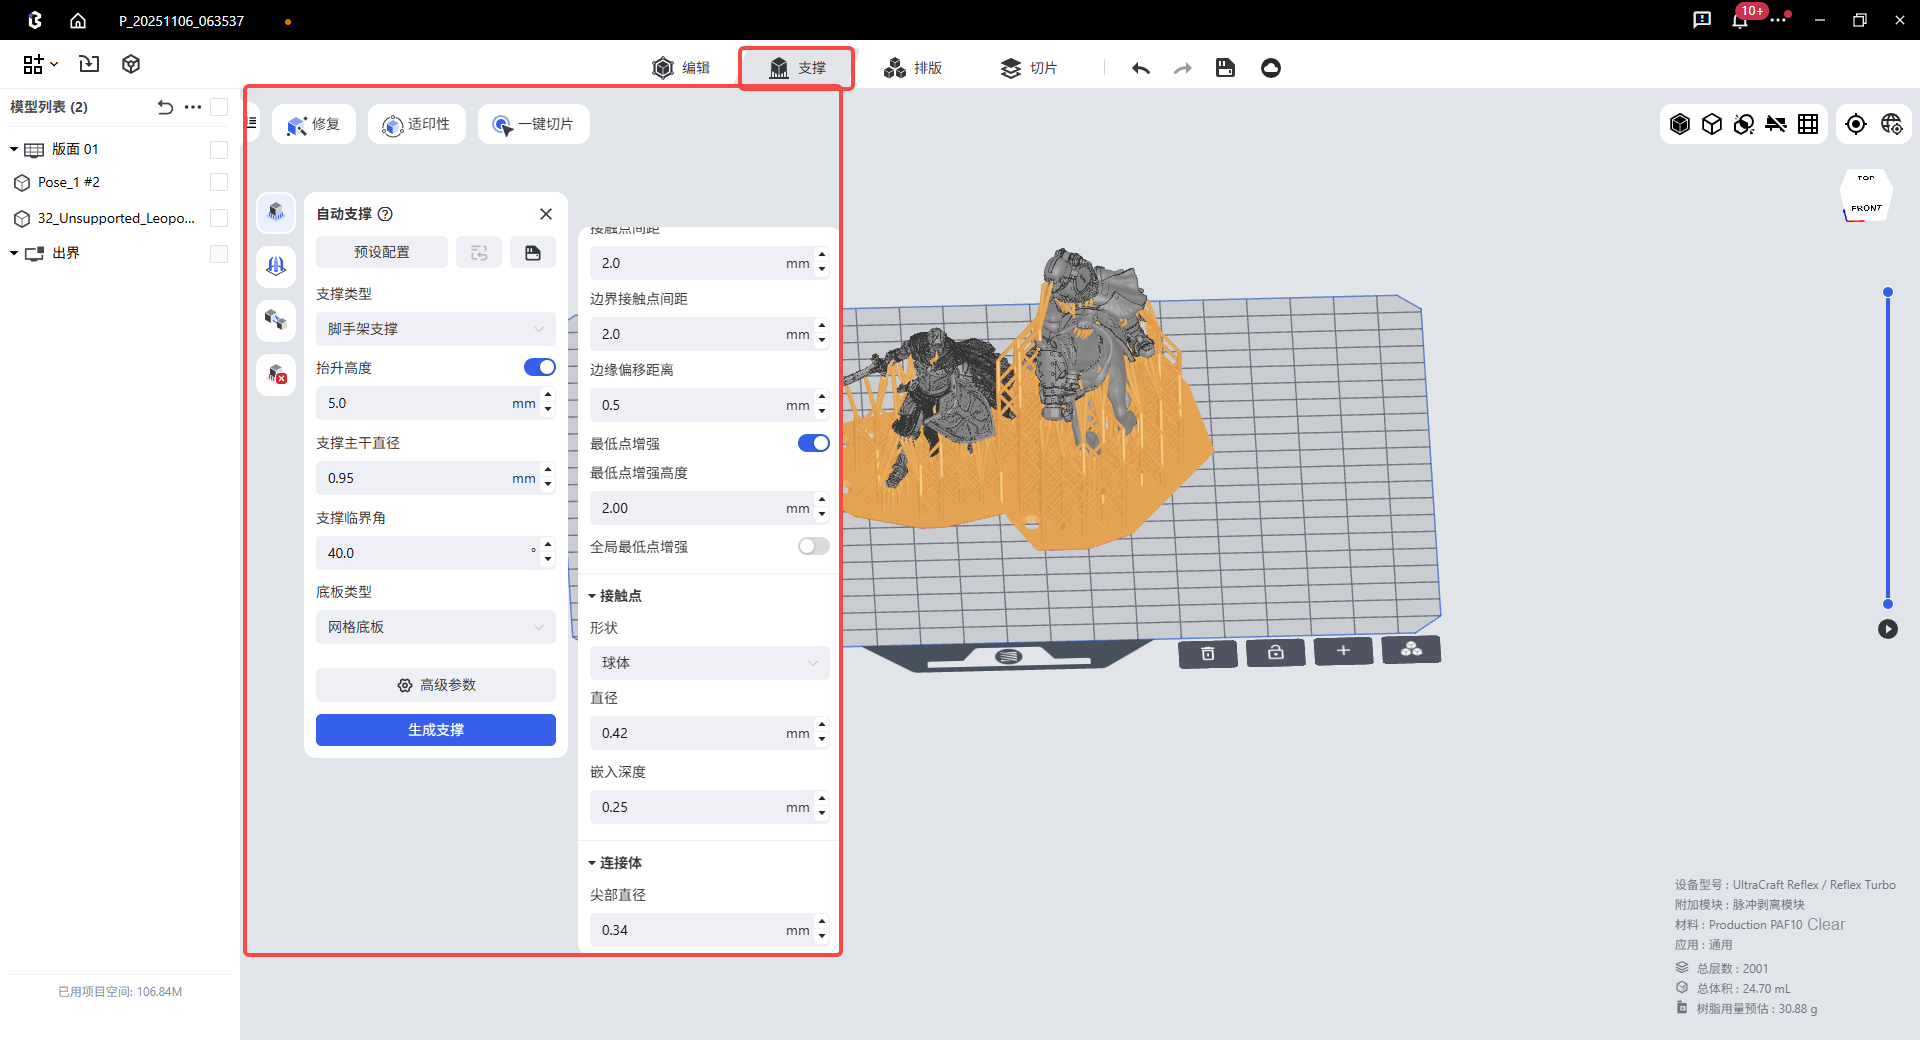This screenshot has width=1920, height=1040.
Task: Save the support preset configuration
Action: pyautogui.click(x=533, y=252)
